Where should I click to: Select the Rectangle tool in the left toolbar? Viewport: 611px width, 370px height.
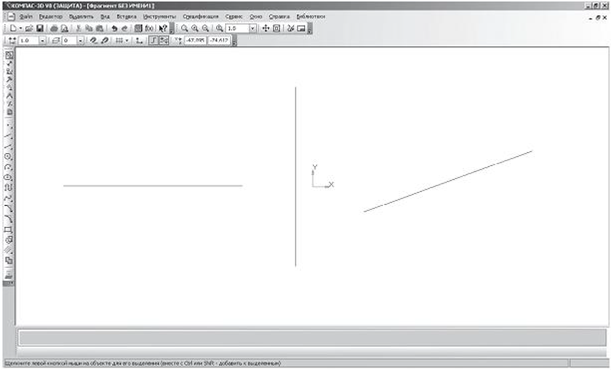pyautogui.click(x=9, y=229)
